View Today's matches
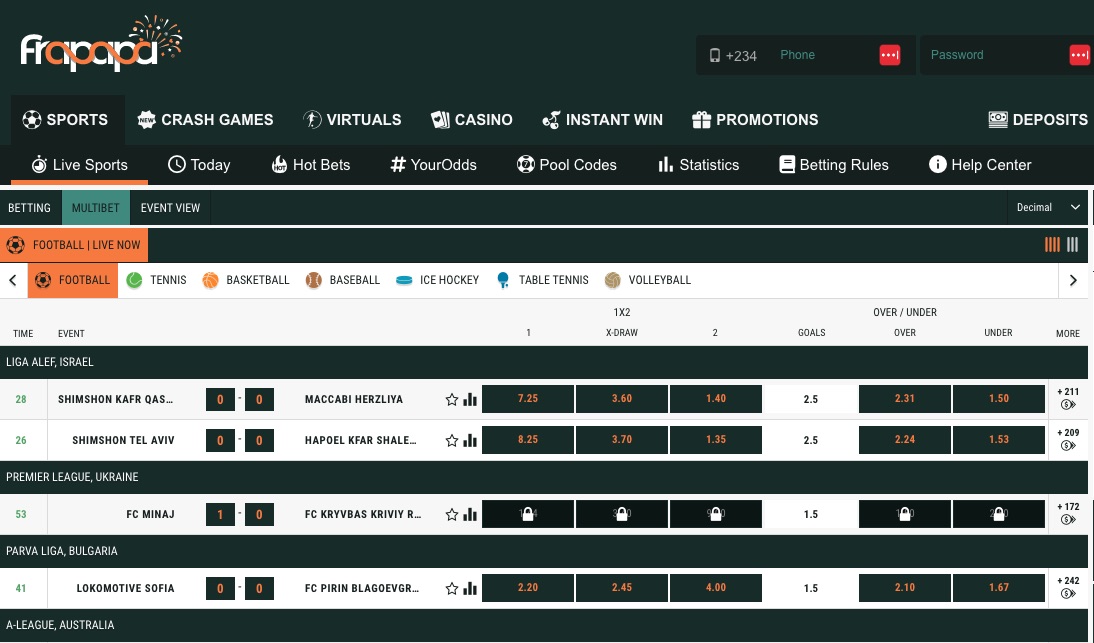1094x643 pixels. tap(200, 165)
